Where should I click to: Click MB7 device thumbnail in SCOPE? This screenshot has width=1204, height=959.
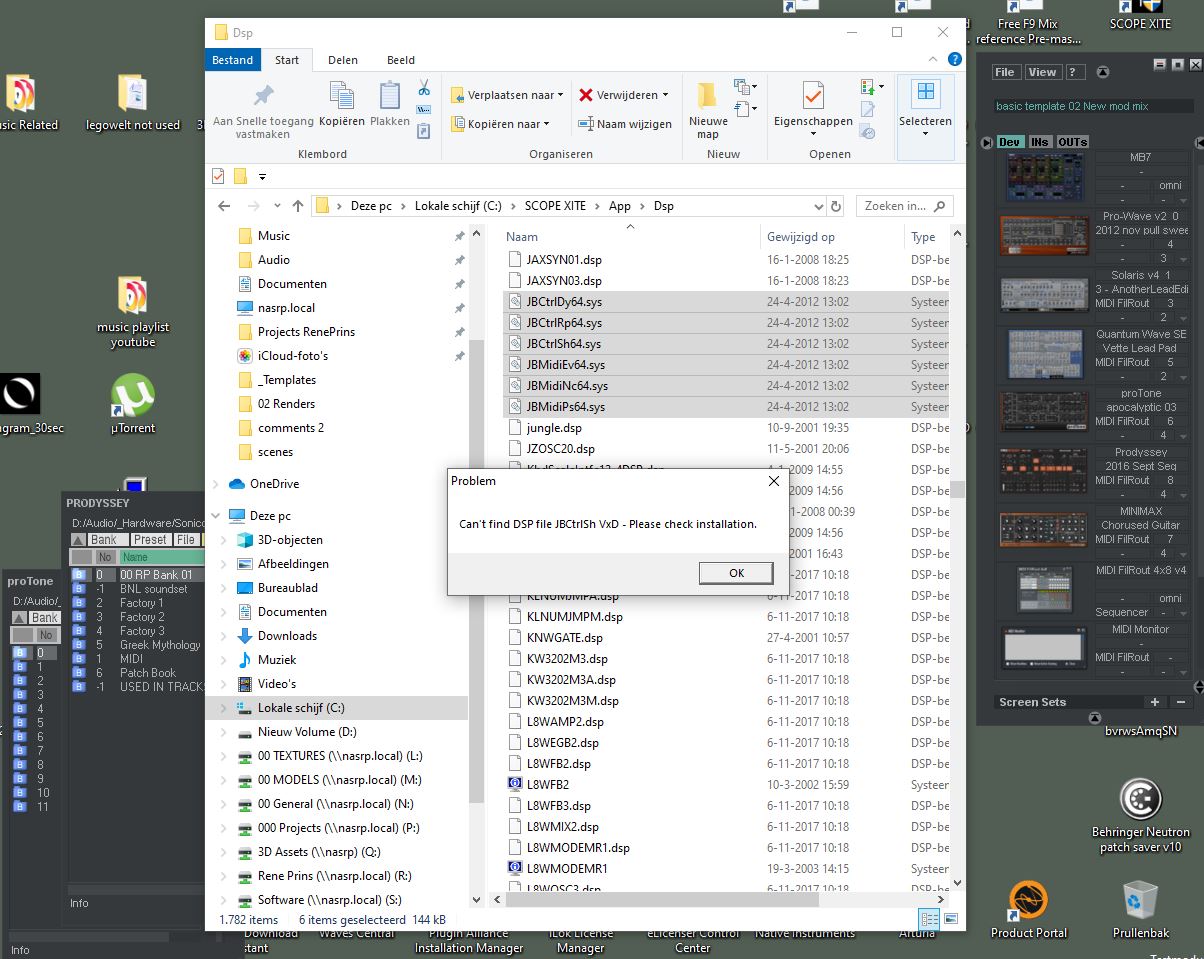click(1044, 177)
